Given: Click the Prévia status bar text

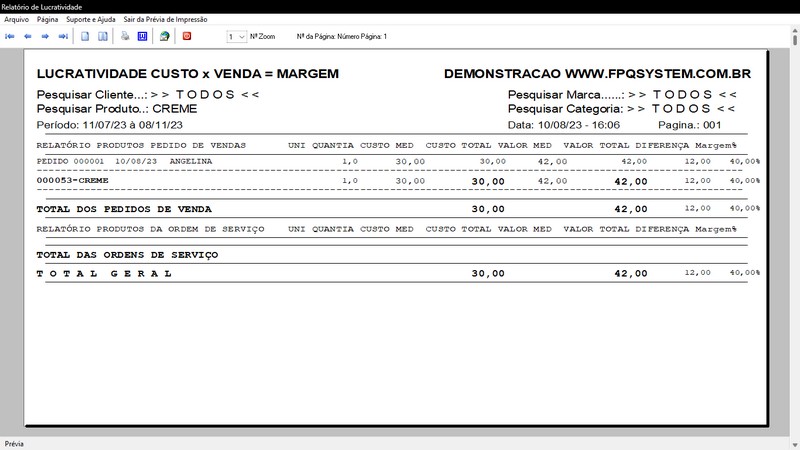Looking at the screenshot, I should tap(14, 444).
